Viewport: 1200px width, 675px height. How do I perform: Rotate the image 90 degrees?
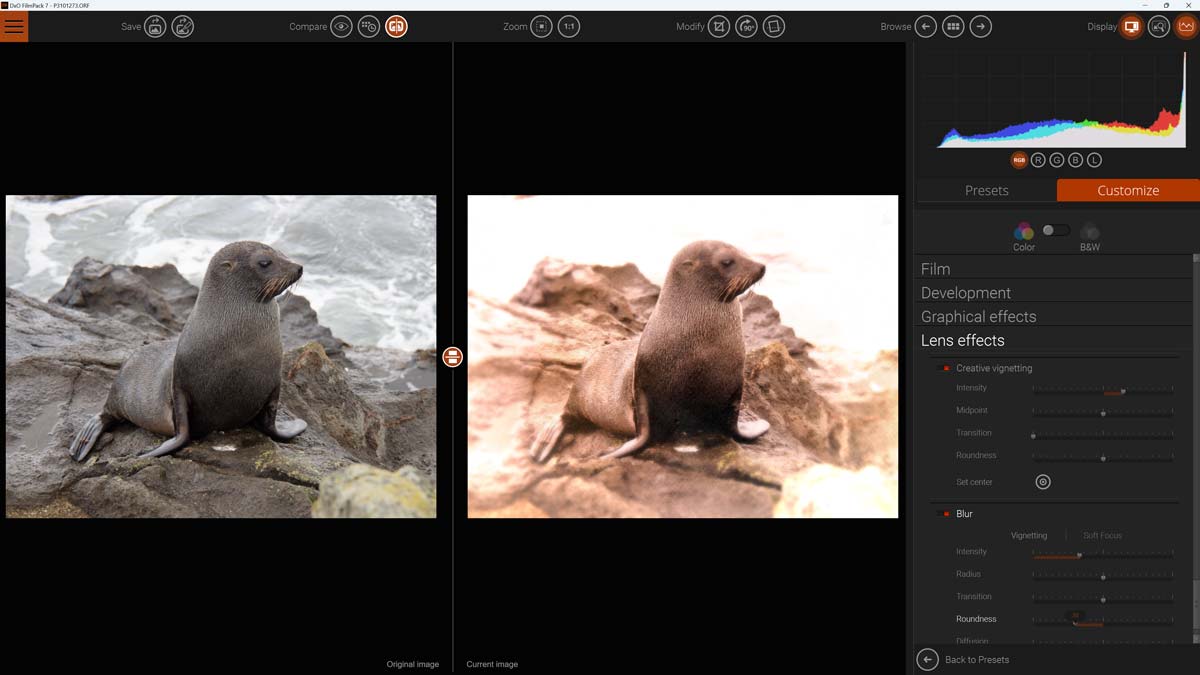[746, 26]
